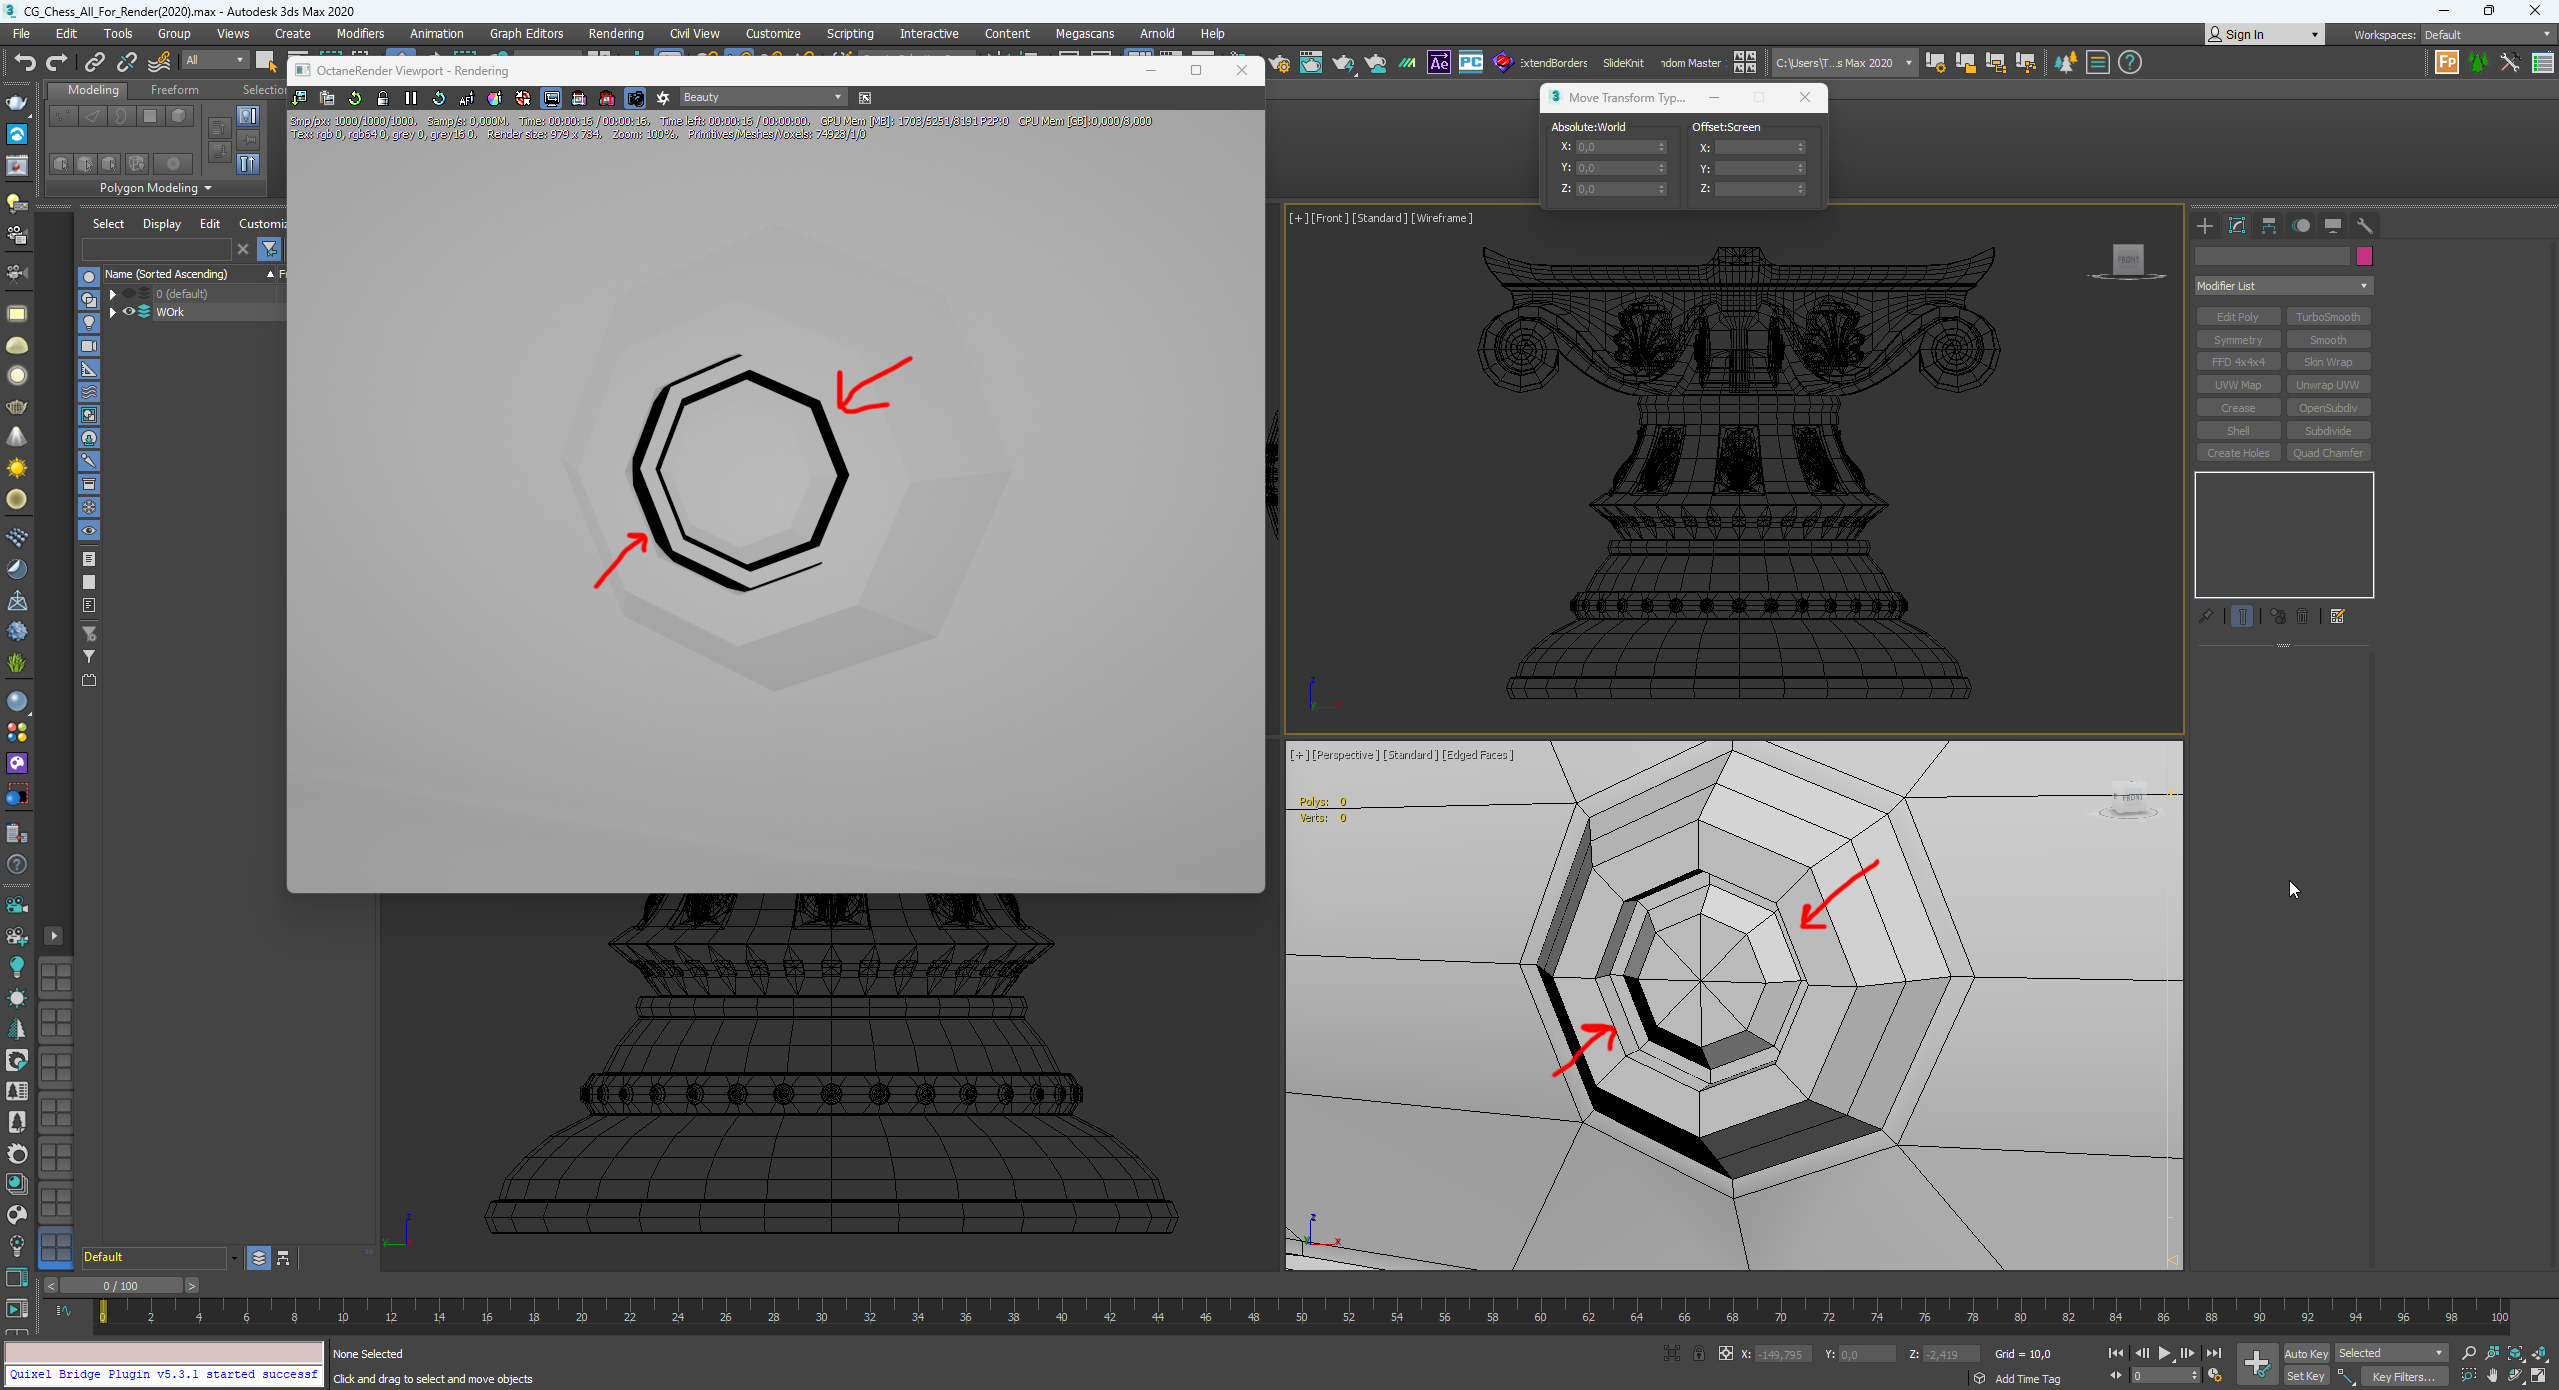Viewport: 2559px width, 1390px height.
Task: Toggle Auto Key mode
Action: [x=2306, y=1353]
